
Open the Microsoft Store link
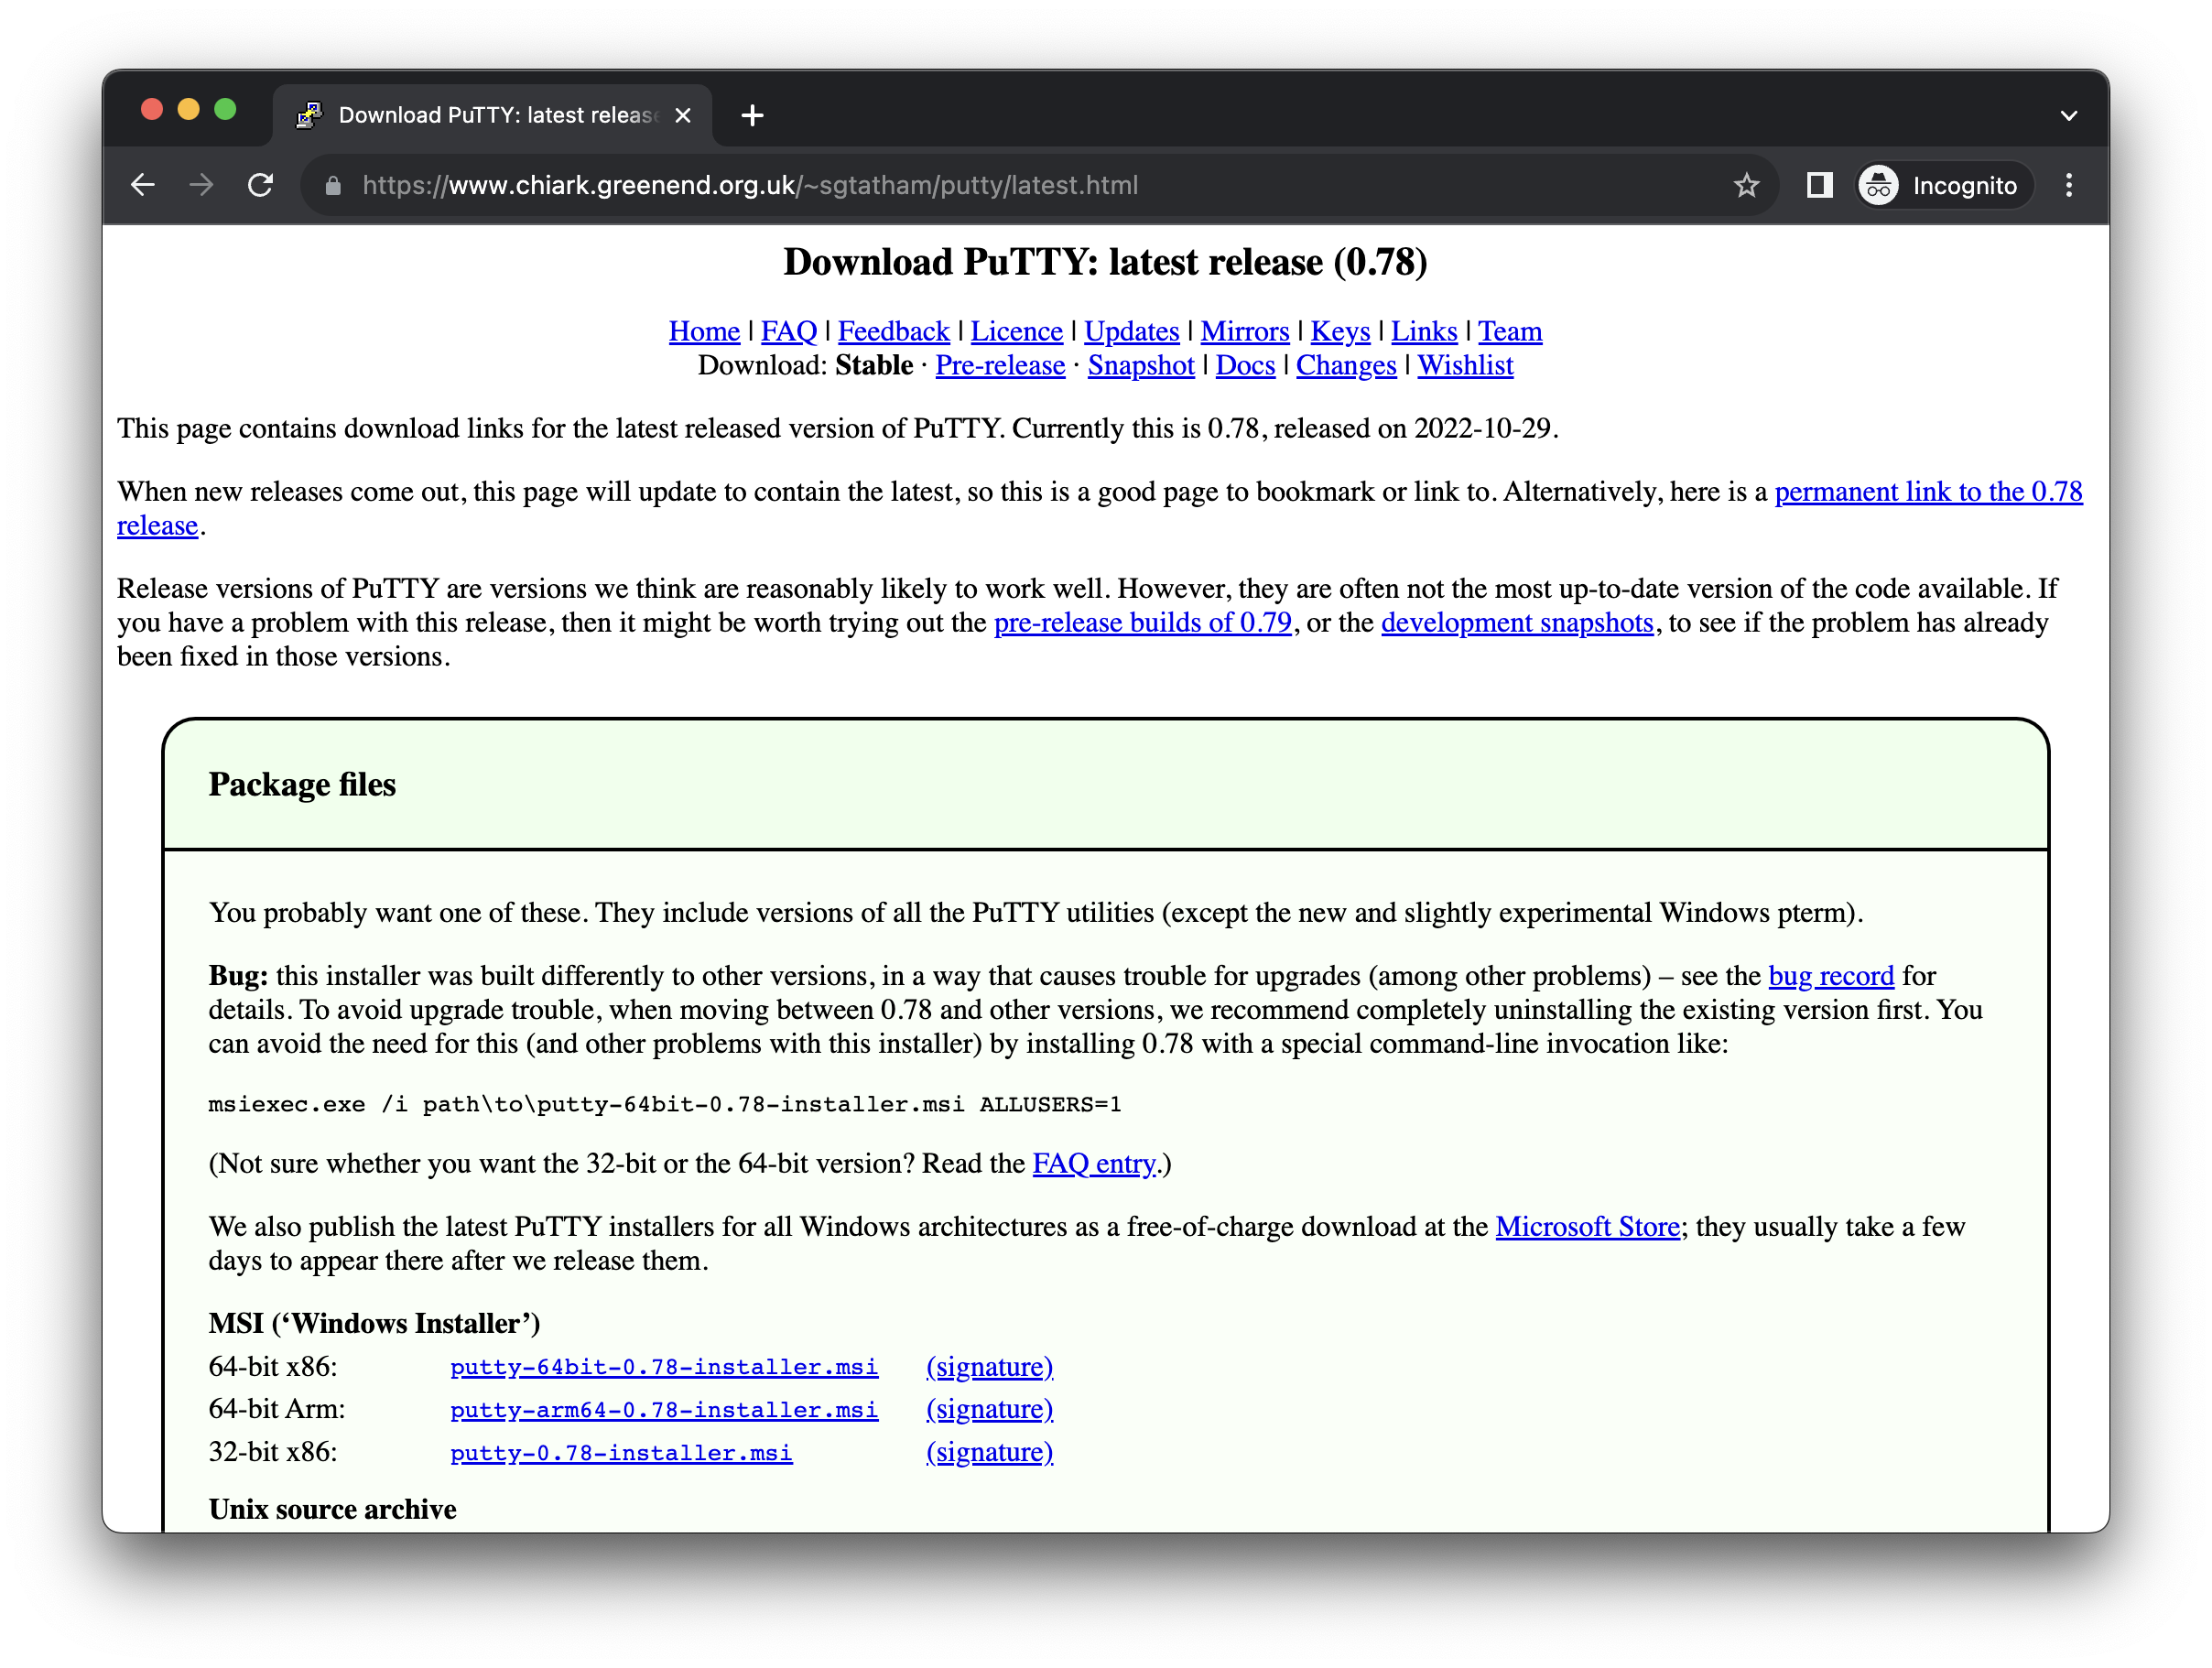(1587, 1227)
